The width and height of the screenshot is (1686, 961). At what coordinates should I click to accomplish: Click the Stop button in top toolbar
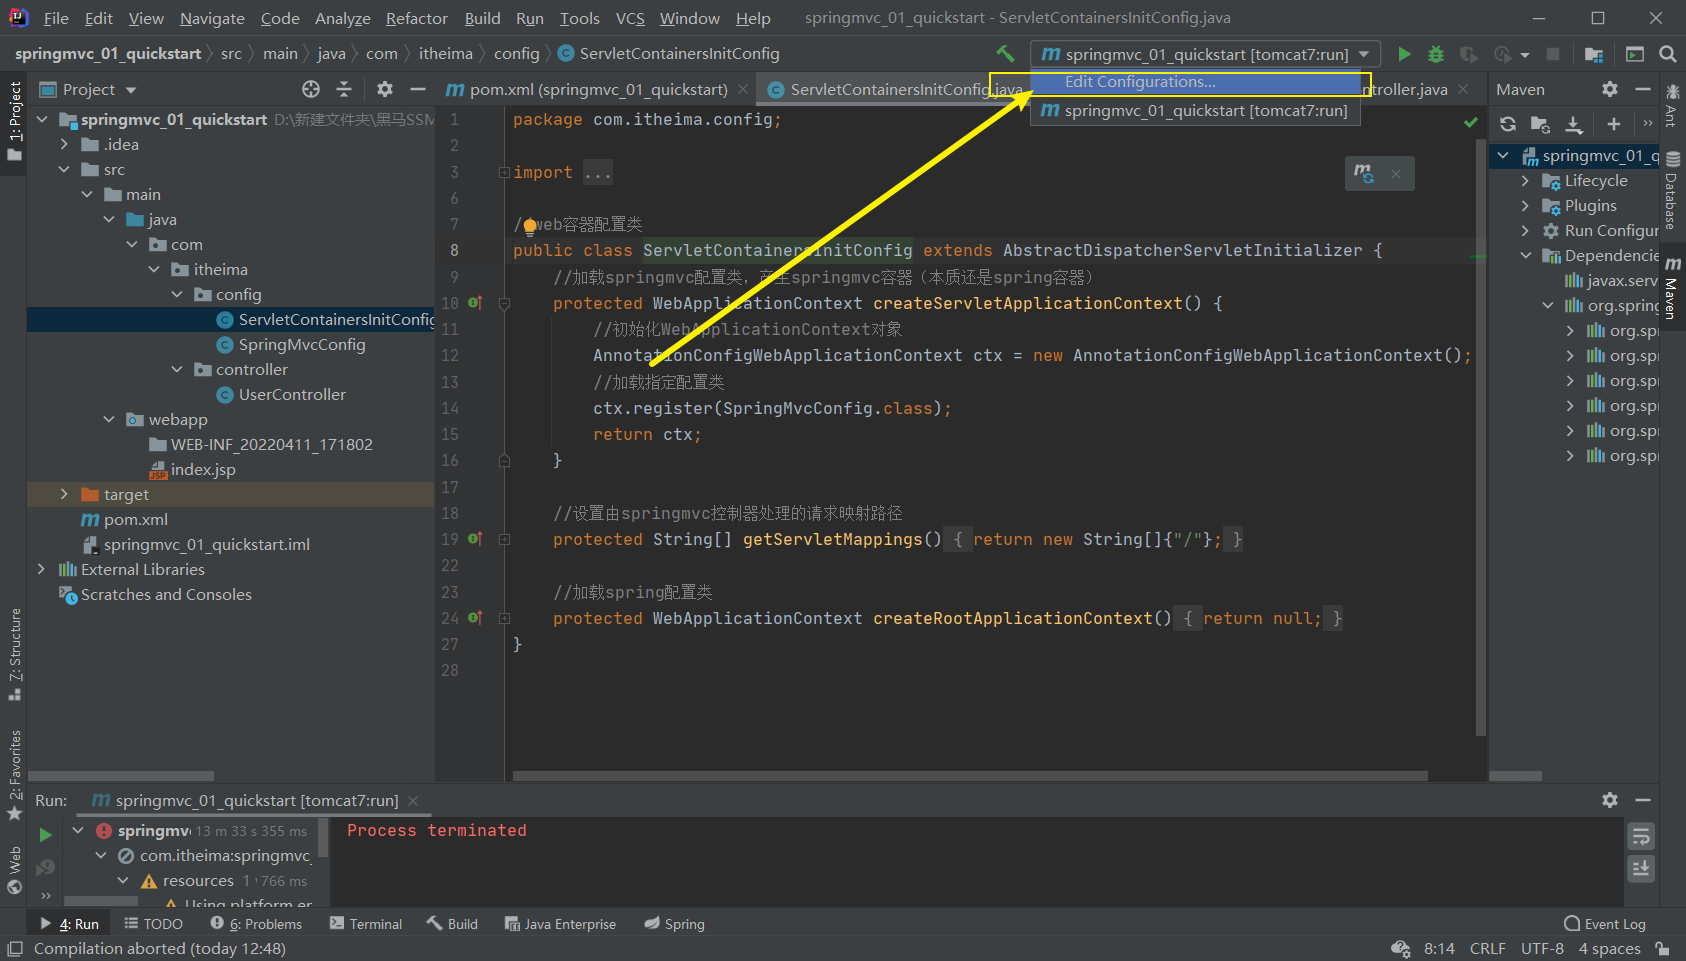pyautogui.click(x=1553, y=54)
